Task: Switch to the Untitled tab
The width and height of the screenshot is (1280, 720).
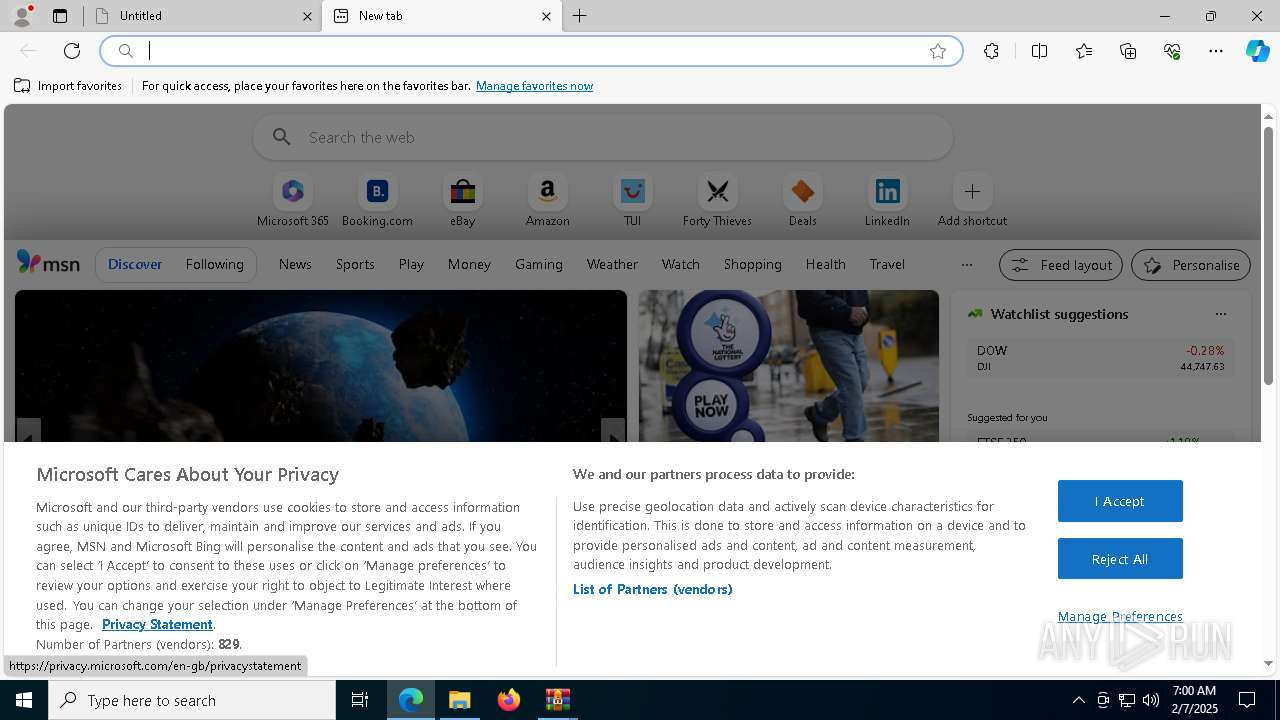Action: pos(203,16)
